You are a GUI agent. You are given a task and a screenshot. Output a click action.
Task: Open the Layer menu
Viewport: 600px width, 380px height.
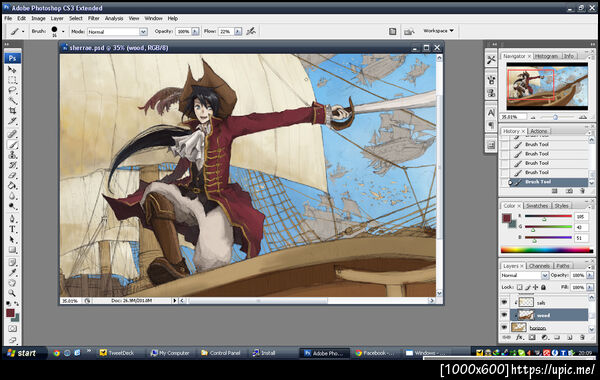[x=57, y=18]
